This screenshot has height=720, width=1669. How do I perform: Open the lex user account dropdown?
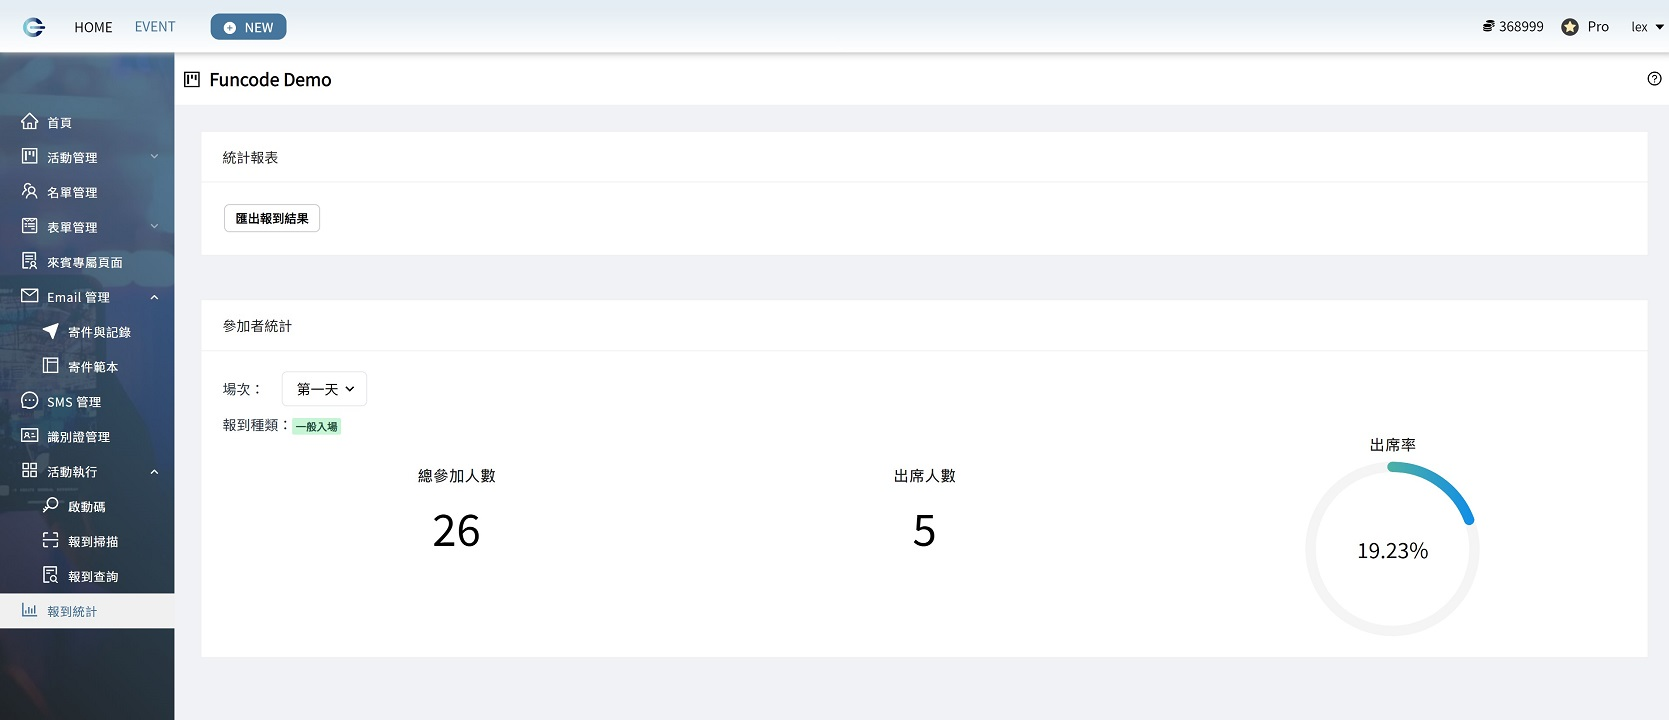point(1647,27)
